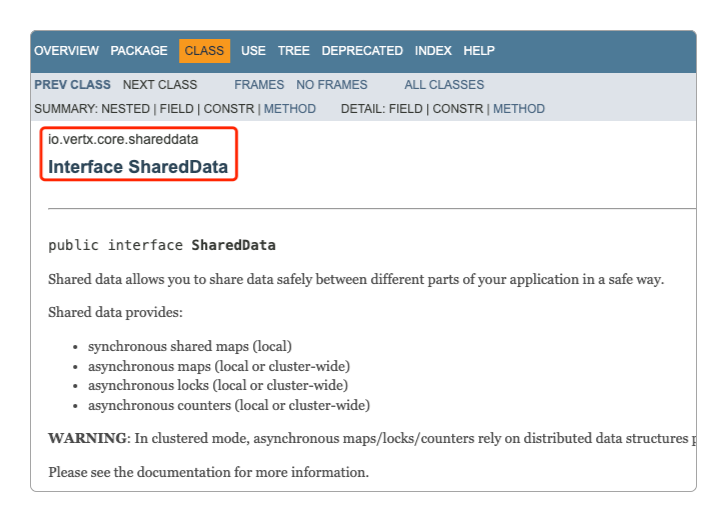Click CONSTR in the SUMMARY row
This screenshot has height=522, width=727.
click(229, 109)
